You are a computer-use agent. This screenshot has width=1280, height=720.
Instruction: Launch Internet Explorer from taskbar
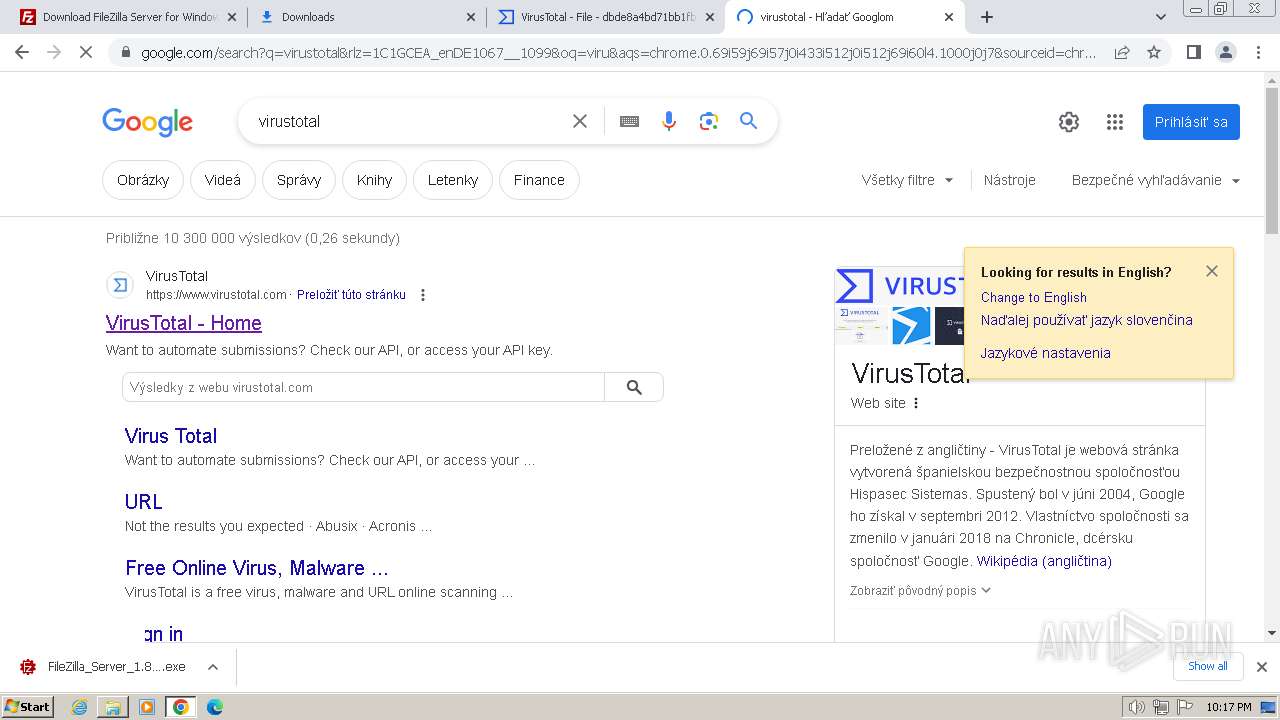pos(80,707)
